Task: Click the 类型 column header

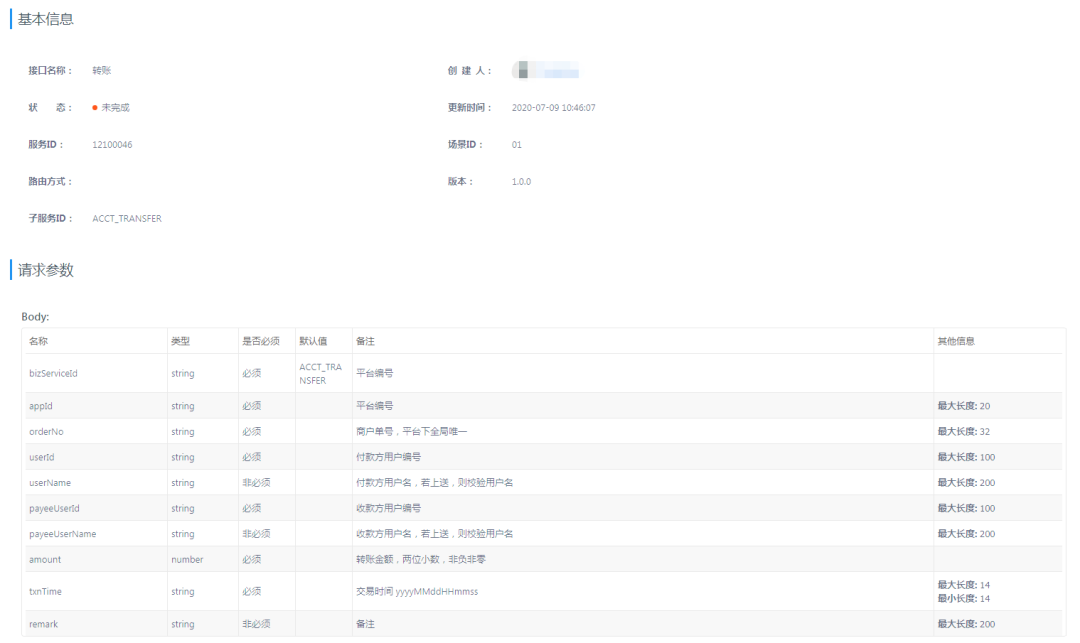Action: coord(179,340)
